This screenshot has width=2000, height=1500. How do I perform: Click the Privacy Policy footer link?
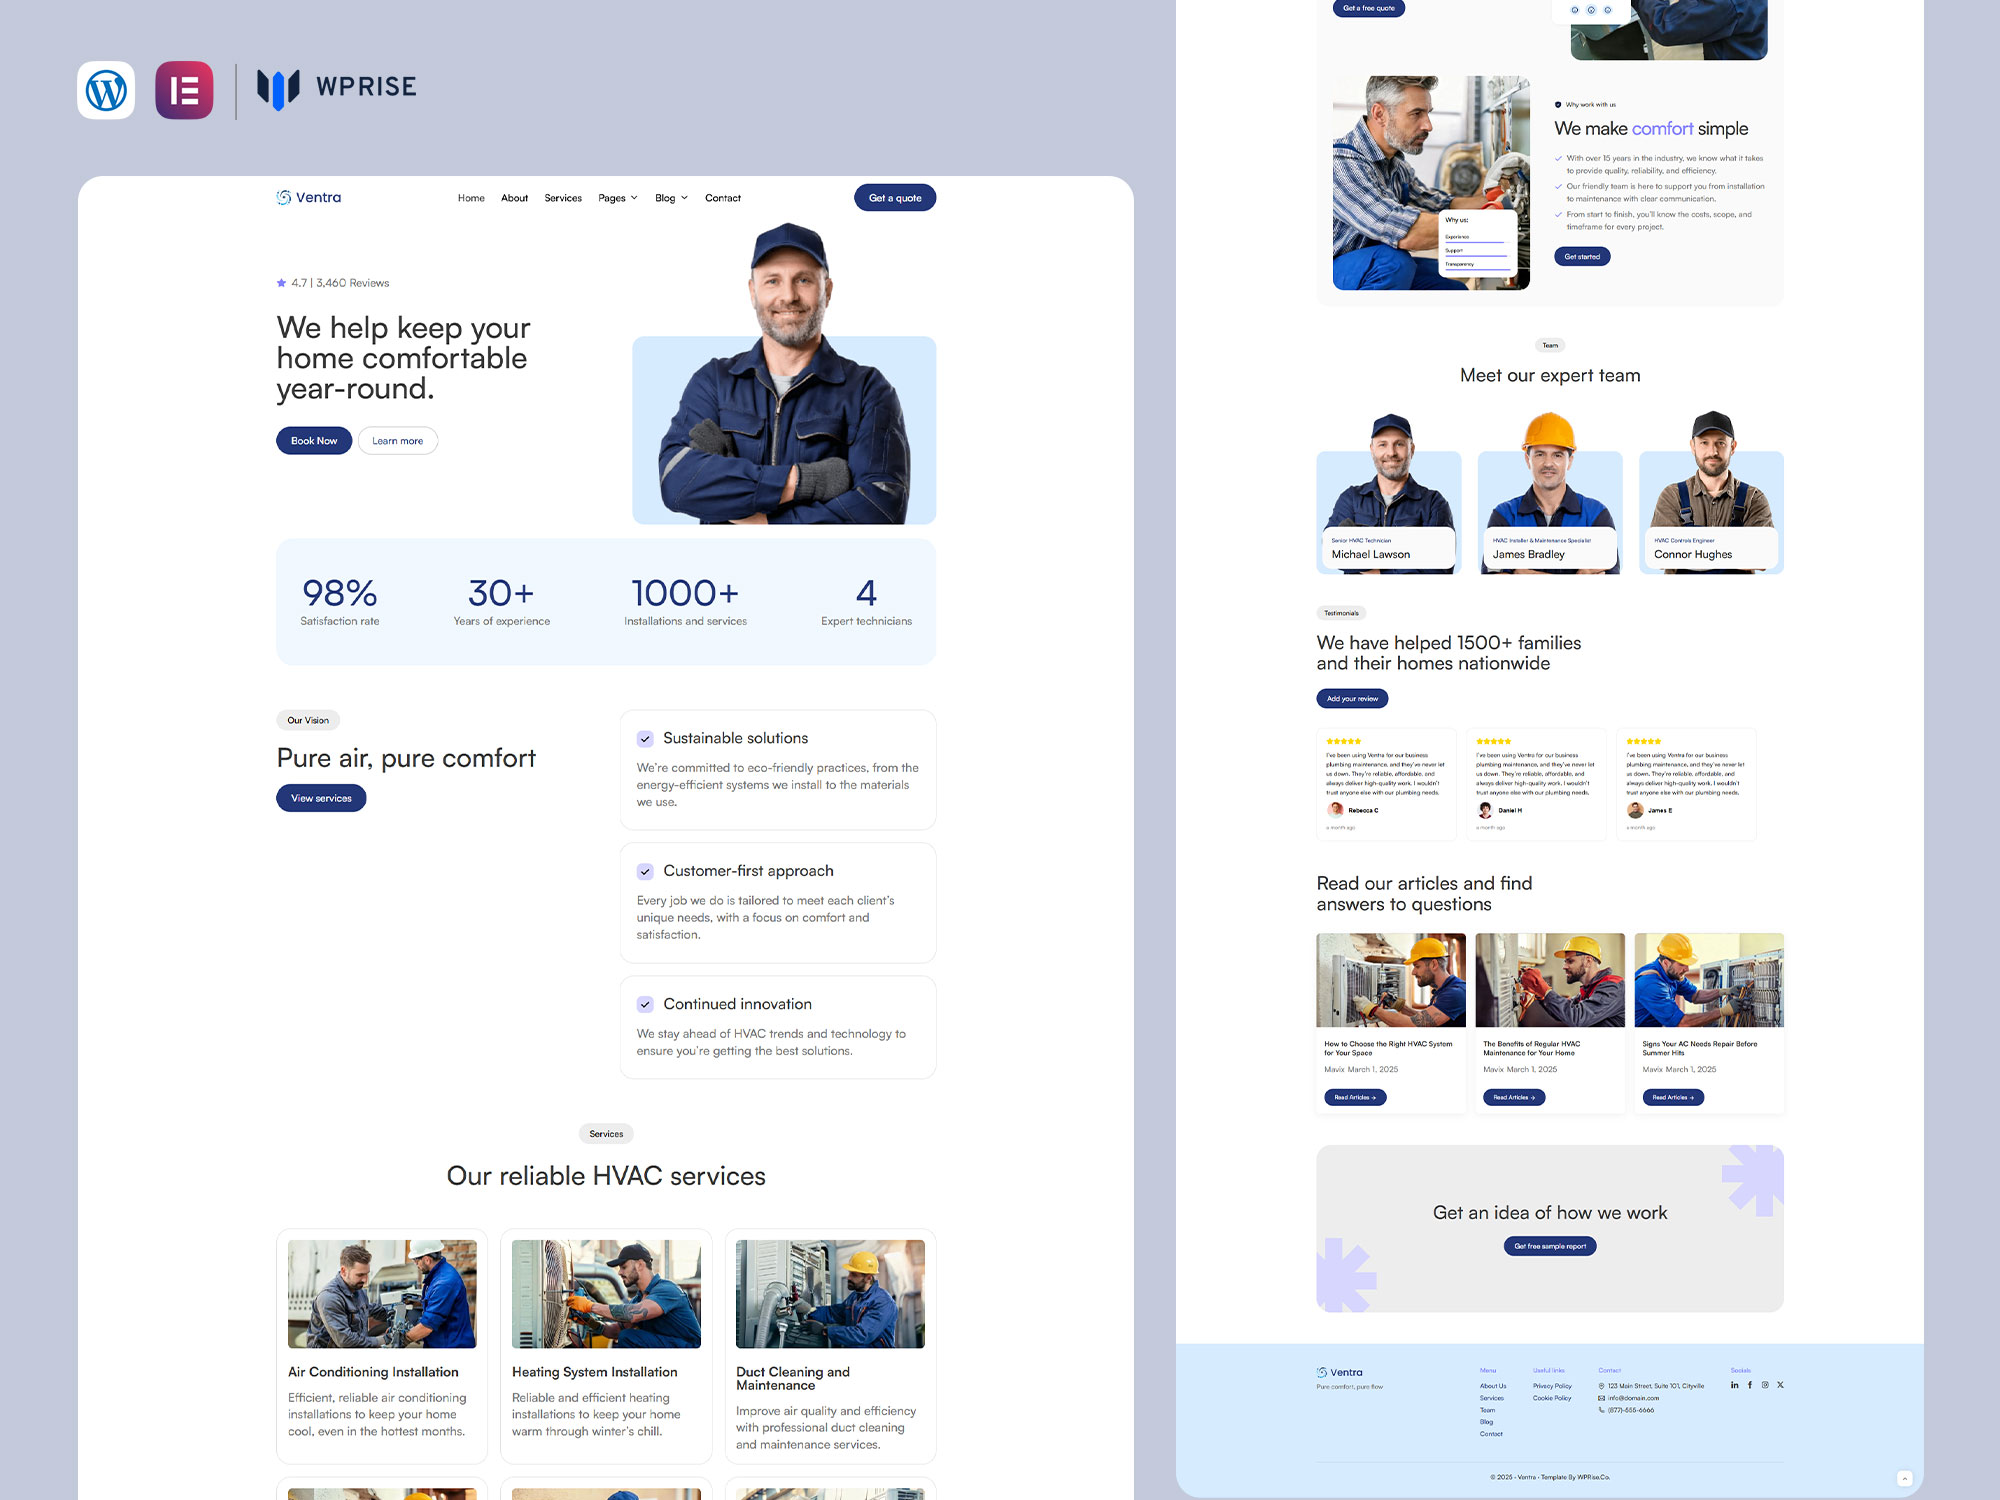(1552, 1386)
